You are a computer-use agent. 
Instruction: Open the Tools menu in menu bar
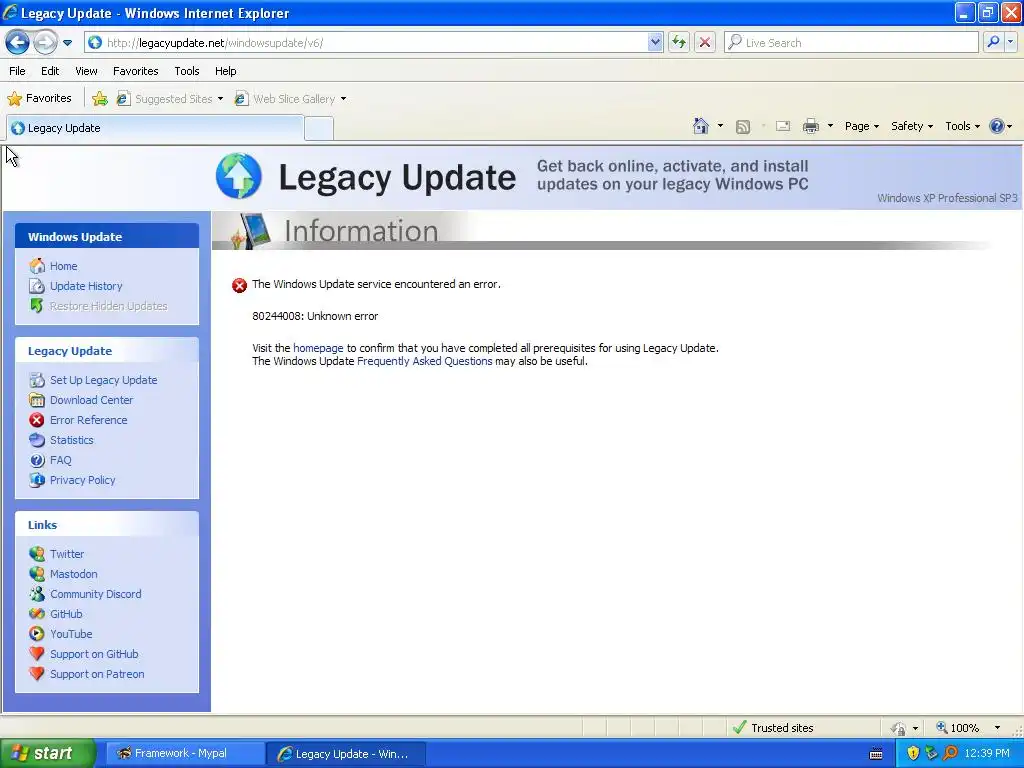point(187,71)
